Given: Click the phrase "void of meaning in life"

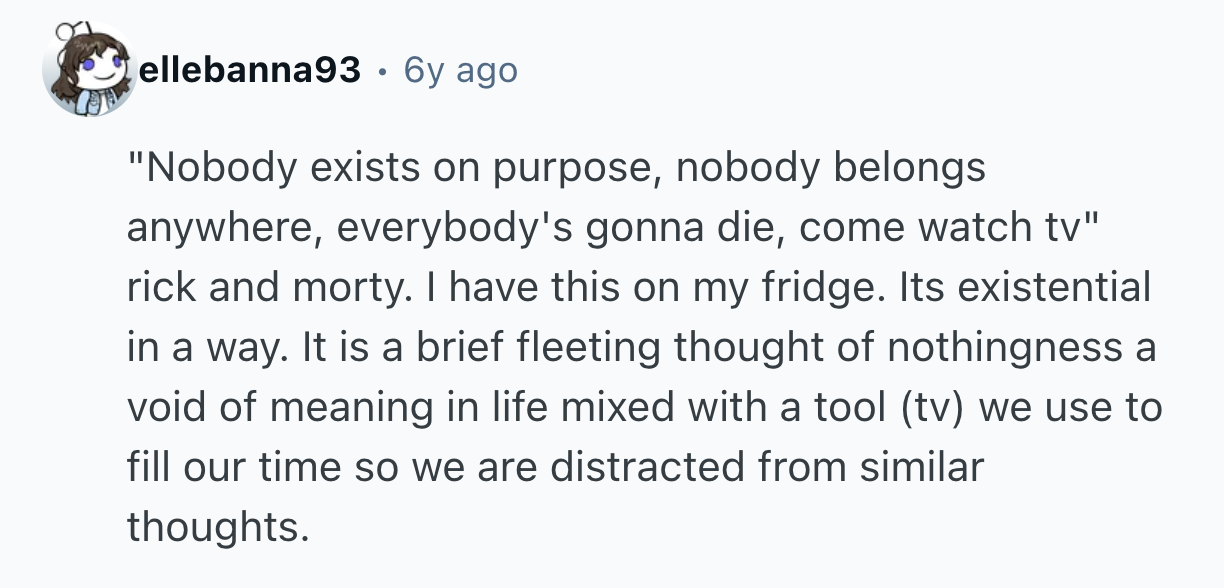Looking at the screenshot, I should [333, 408].
